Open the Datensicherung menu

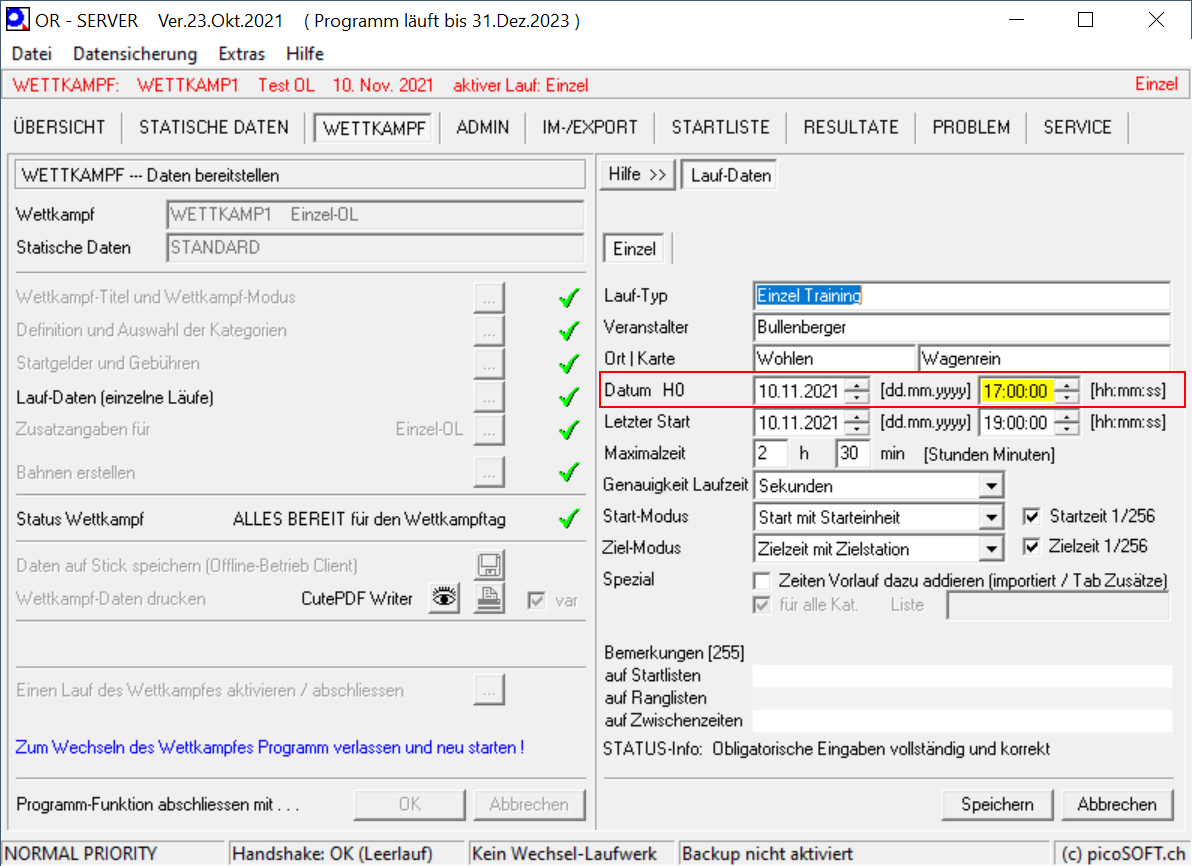pos(135,54)
